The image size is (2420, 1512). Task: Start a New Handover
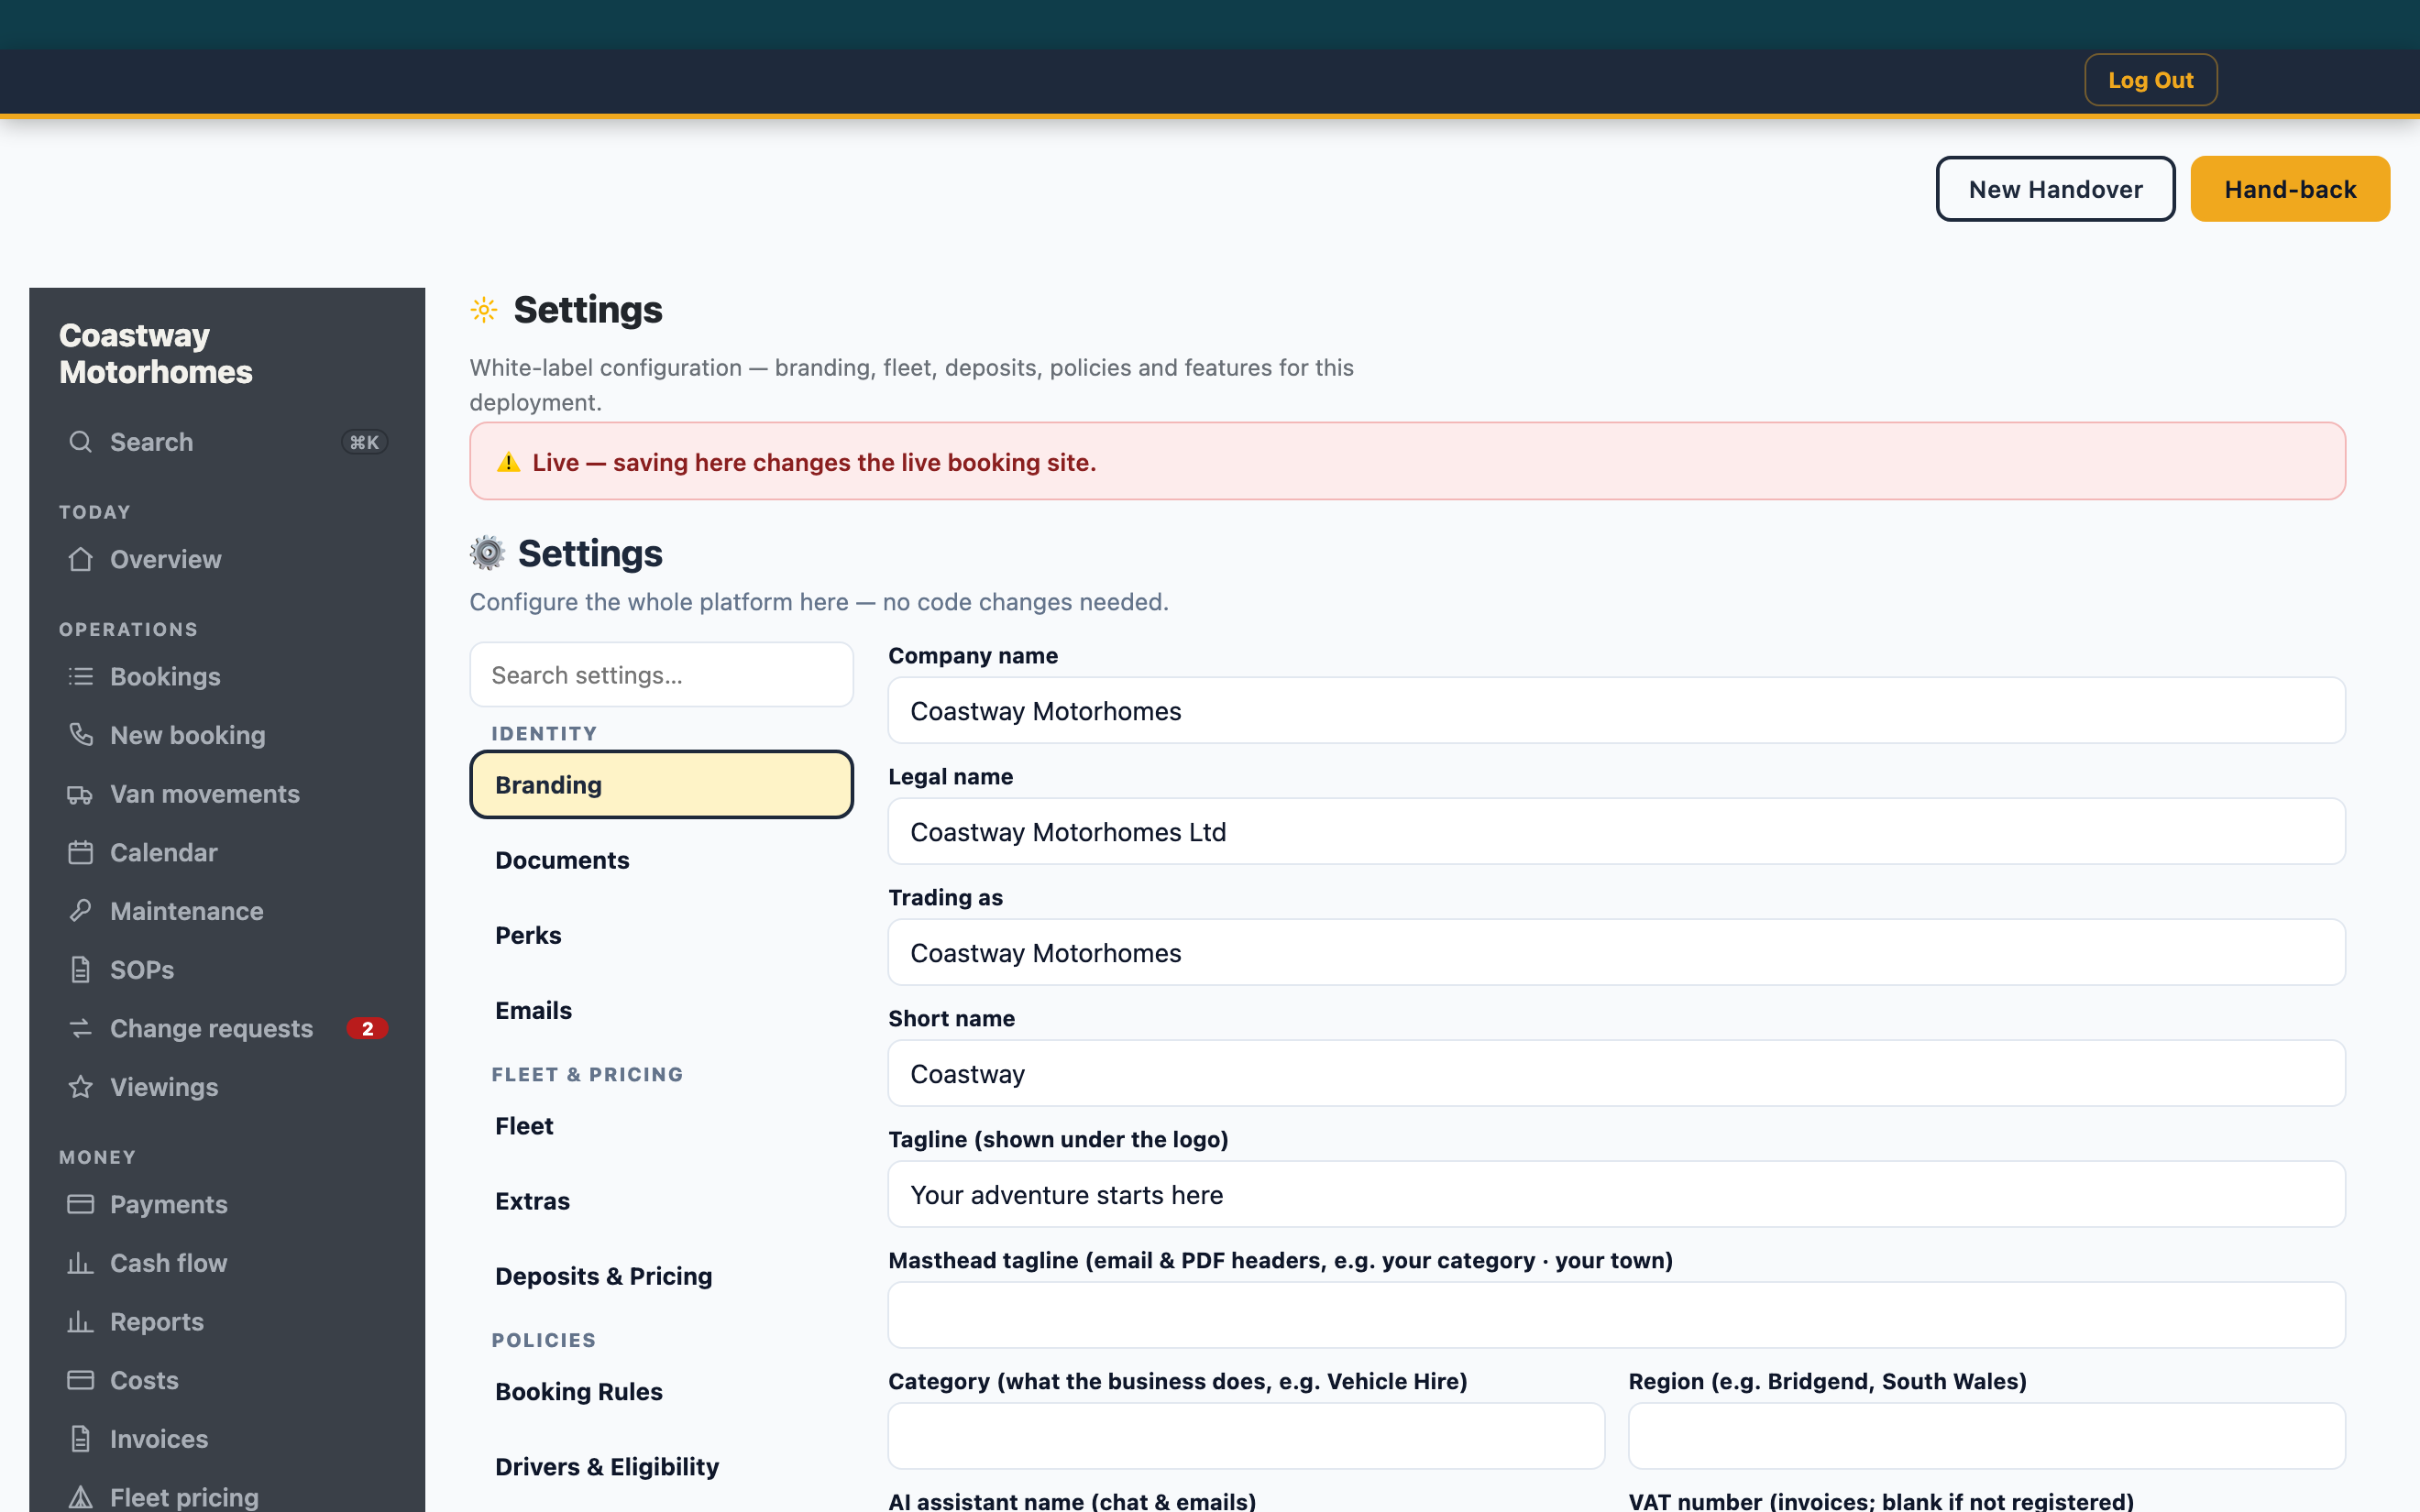pos(2055,189)
